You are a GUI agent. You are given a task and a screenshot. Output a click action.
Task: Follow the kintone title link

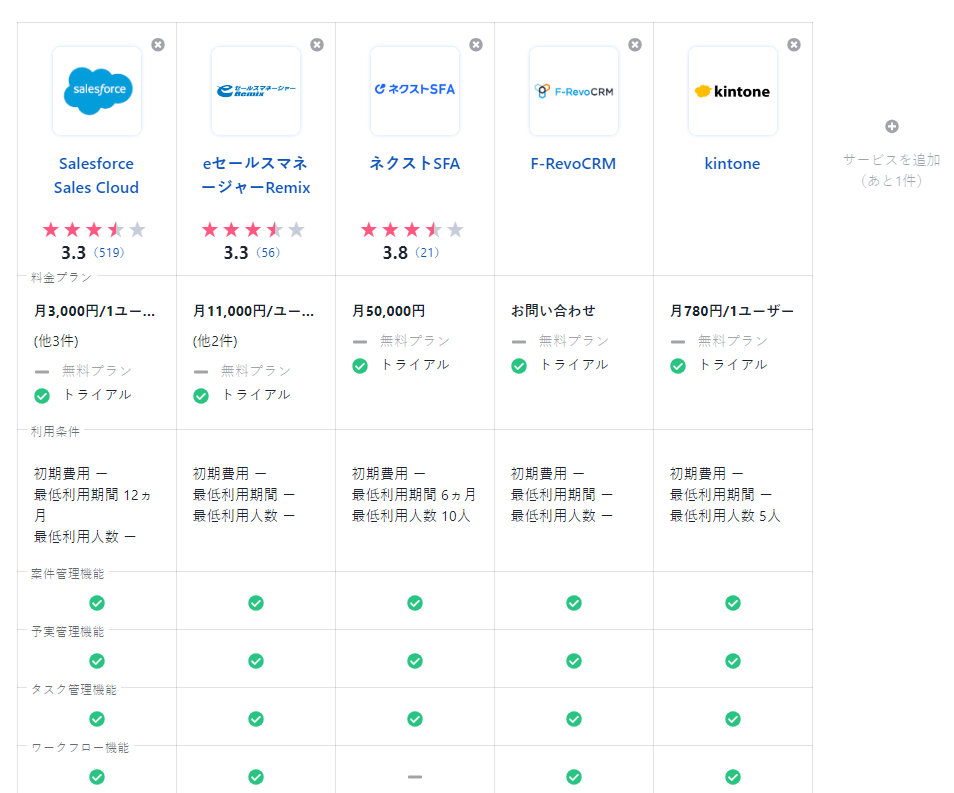pyautogui.click(x=732, y=164)
